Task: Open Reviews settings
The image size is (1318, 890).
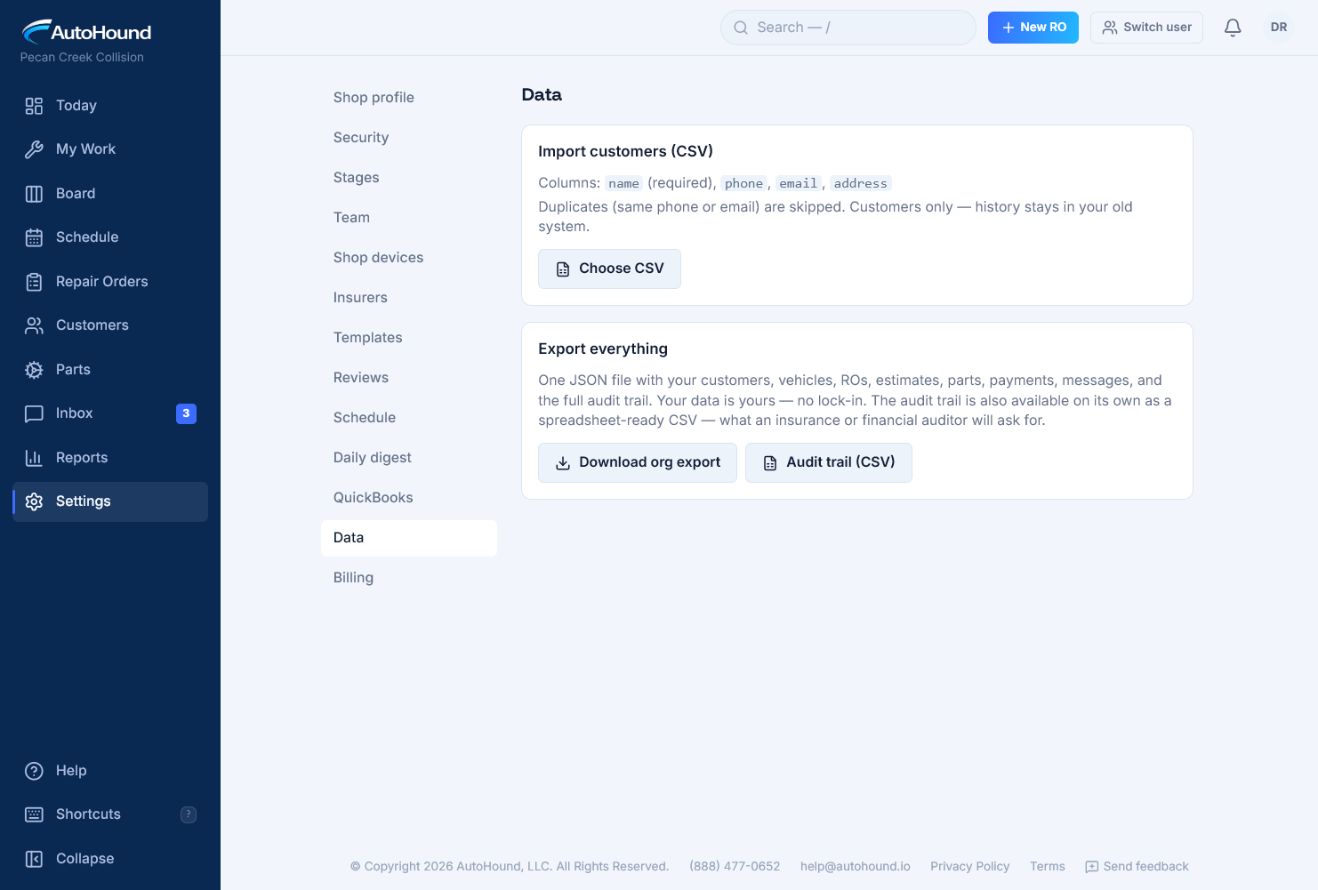Action: pos(408,378)
